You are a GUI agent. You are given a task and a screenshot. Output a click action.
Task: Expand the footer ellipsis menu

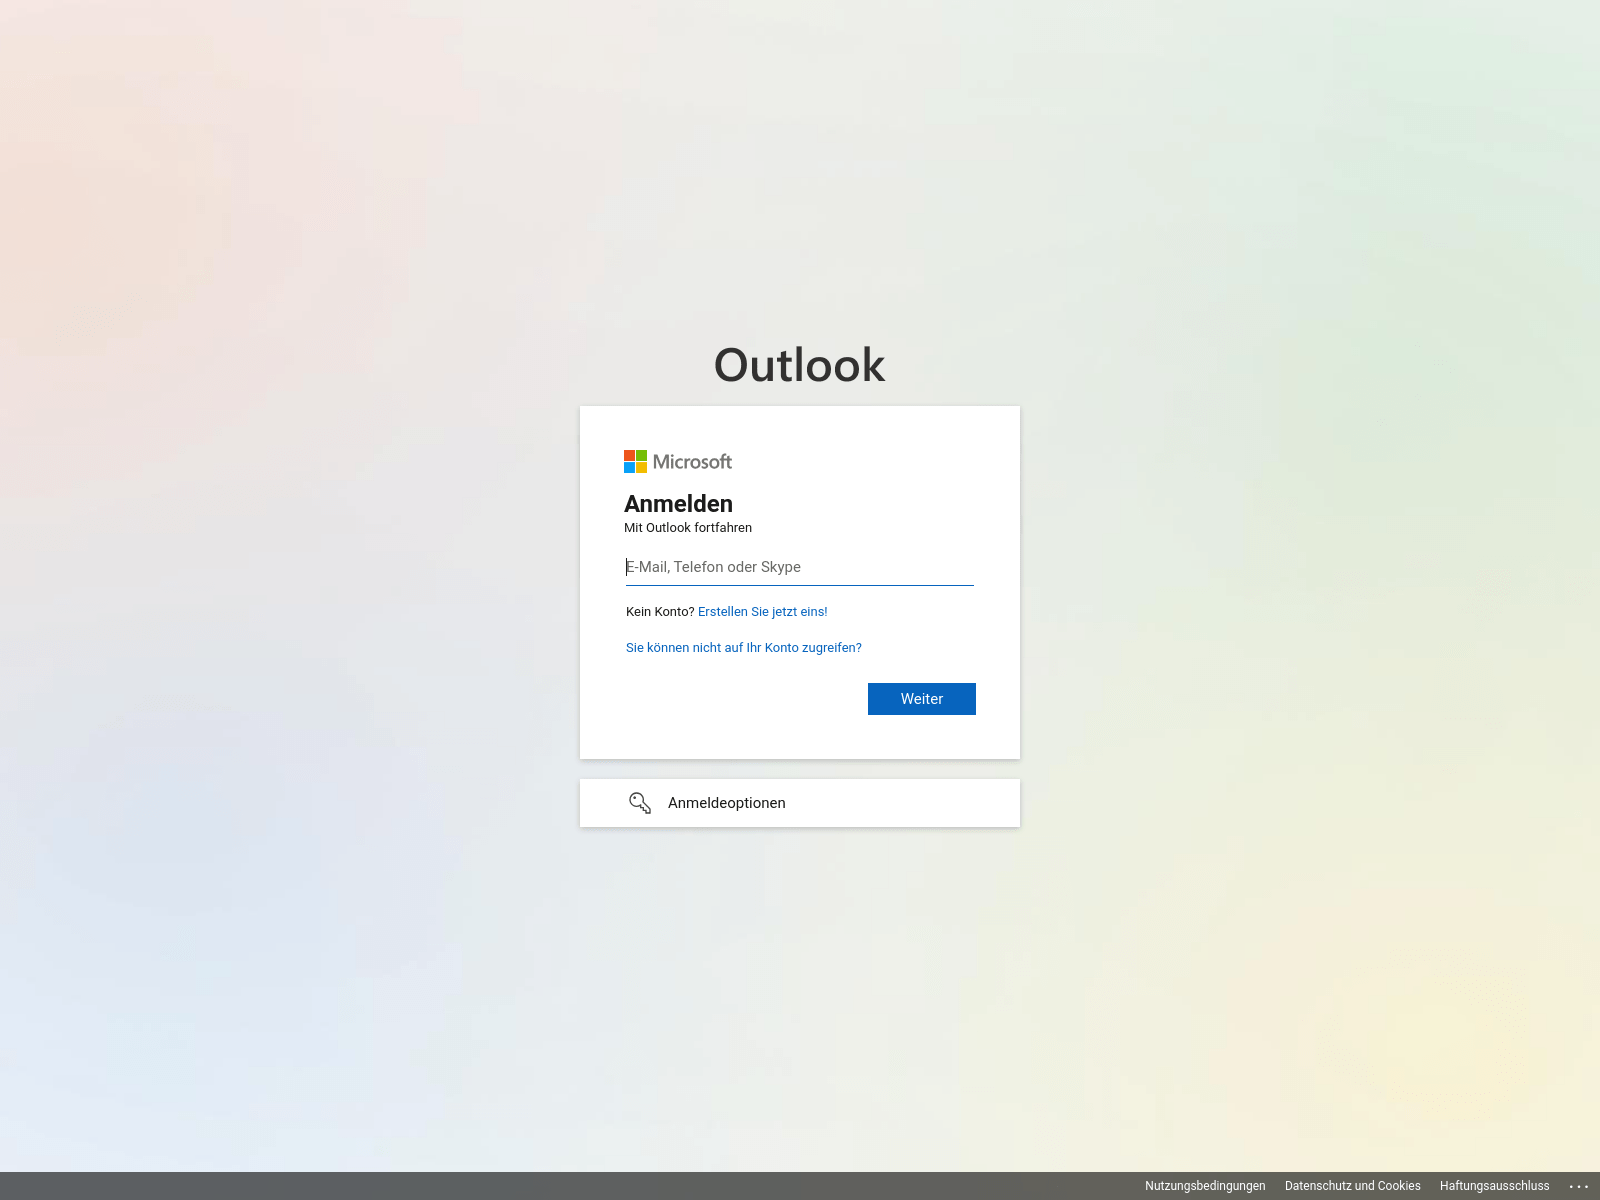[x=1579, y=1186]
